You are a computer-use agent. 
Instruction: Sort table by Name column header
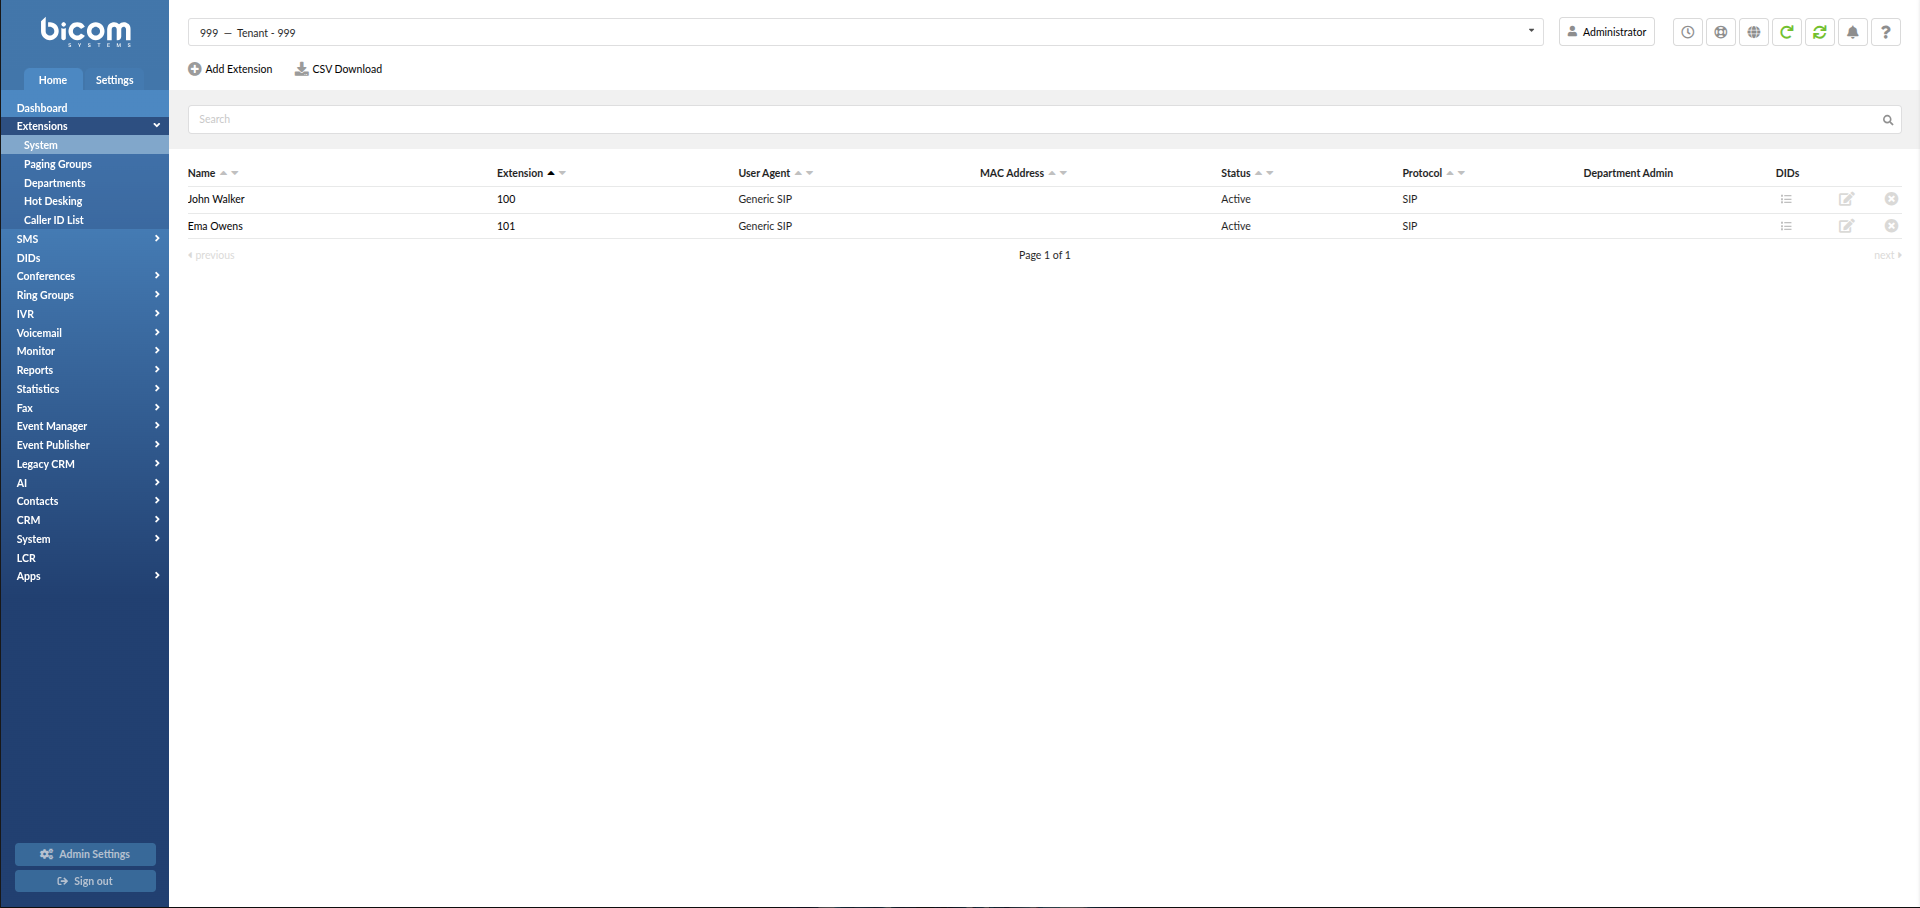pos(202,173)
